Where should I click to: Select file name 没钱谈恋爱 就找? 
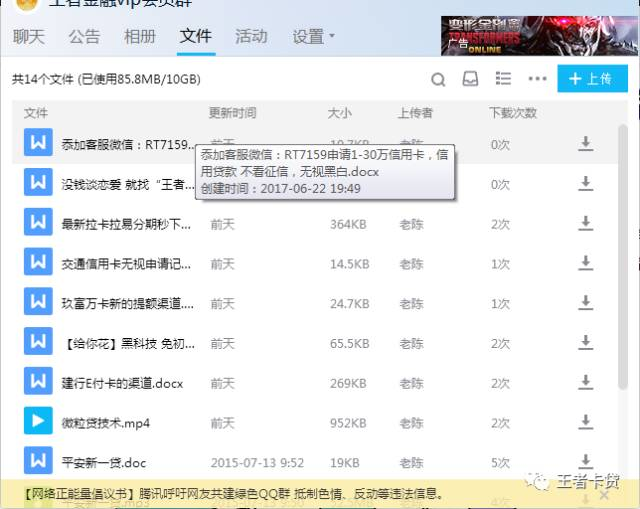tap(127, 185)
